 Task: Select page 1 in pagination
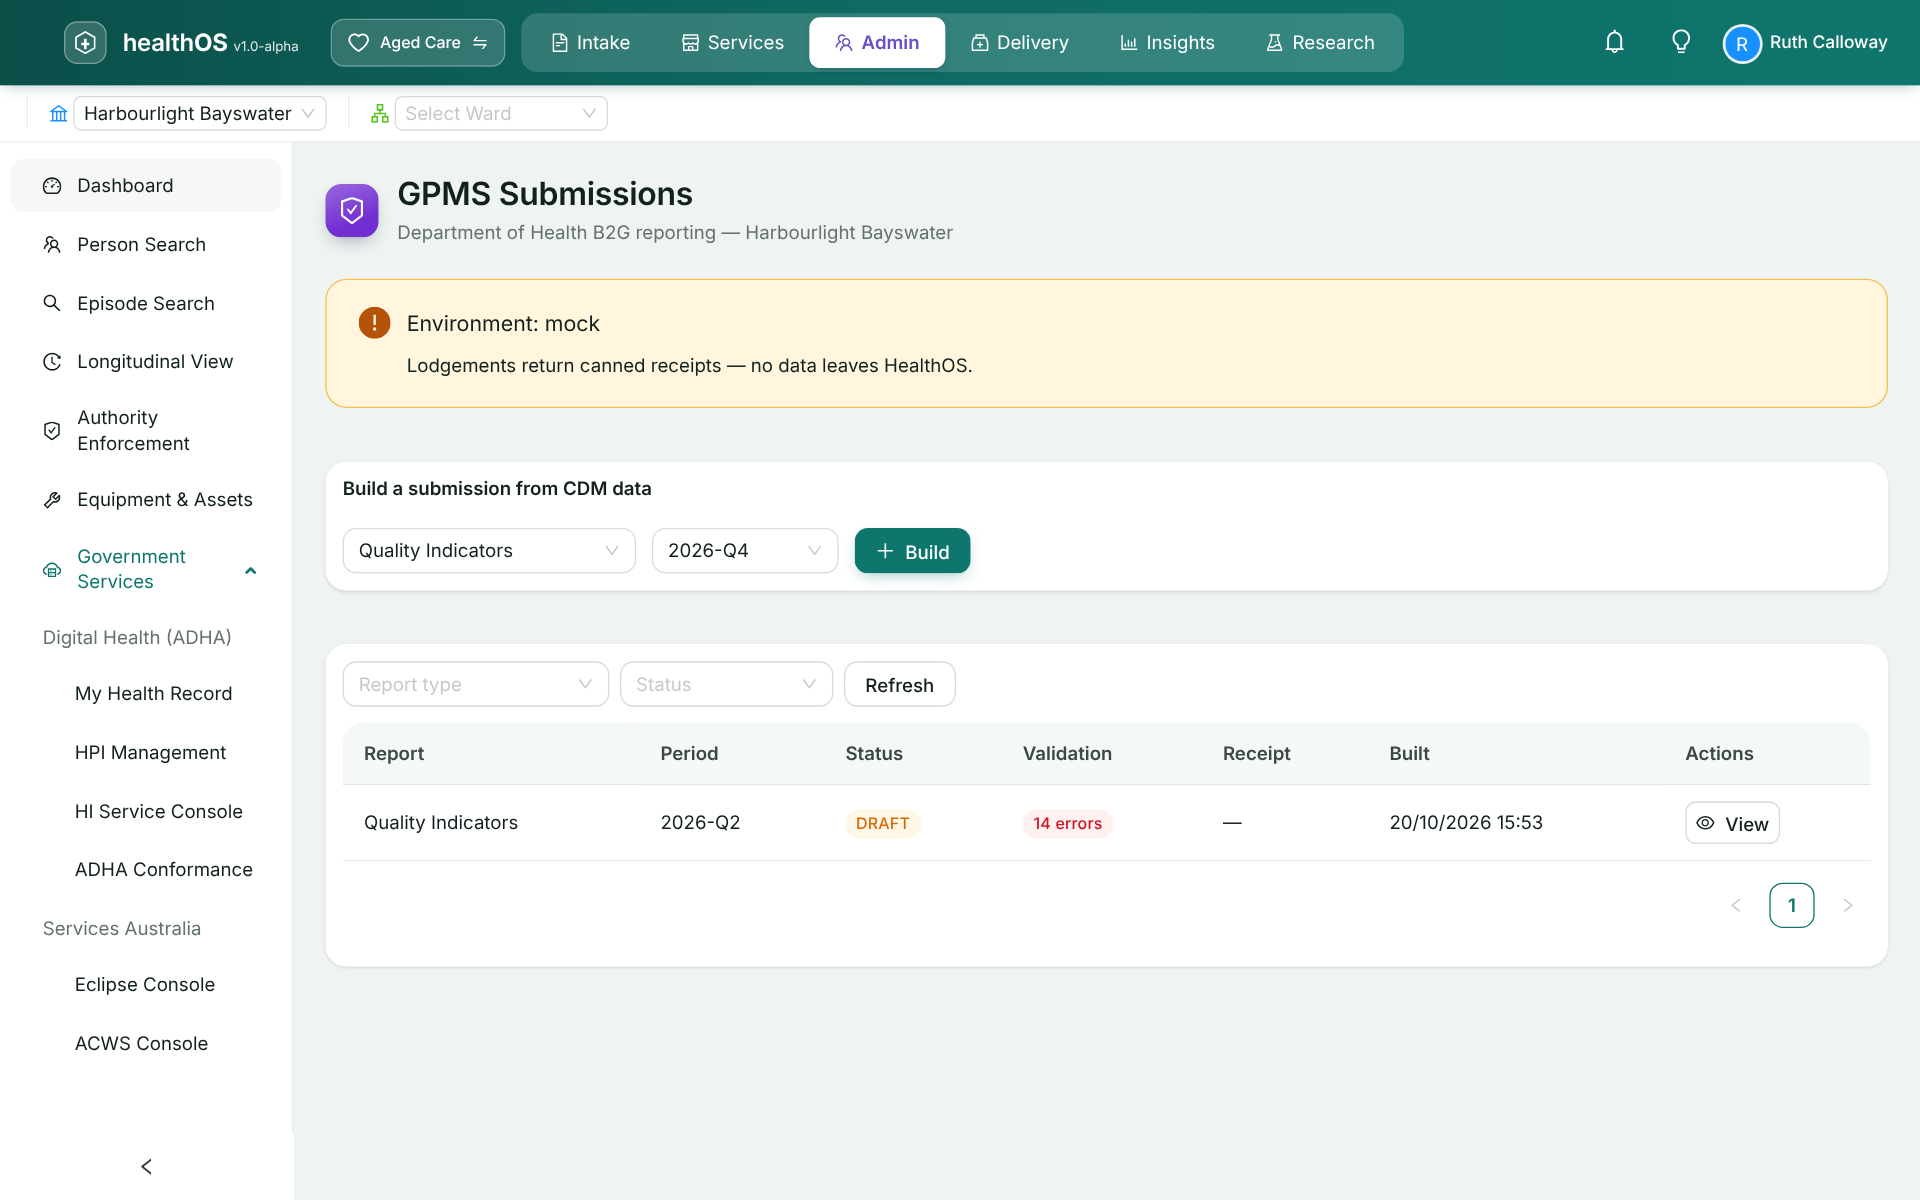tap(1791, 905)
